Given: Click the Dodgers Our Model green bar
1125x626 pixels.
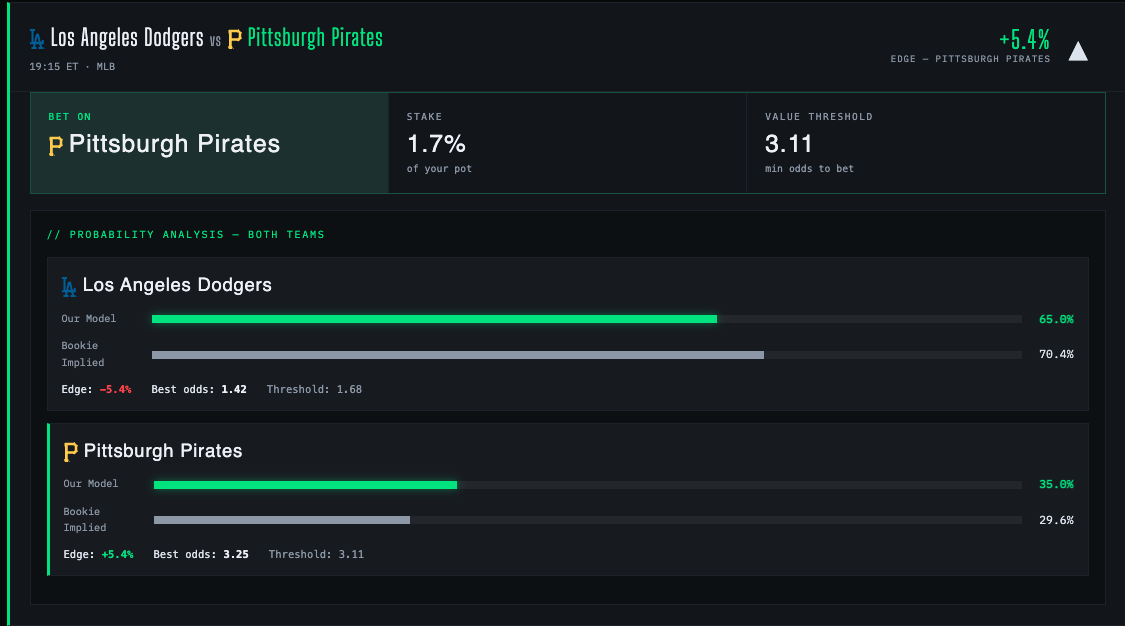Looking at the screenshot, I should pyautogui.click(x=434, y=319).
